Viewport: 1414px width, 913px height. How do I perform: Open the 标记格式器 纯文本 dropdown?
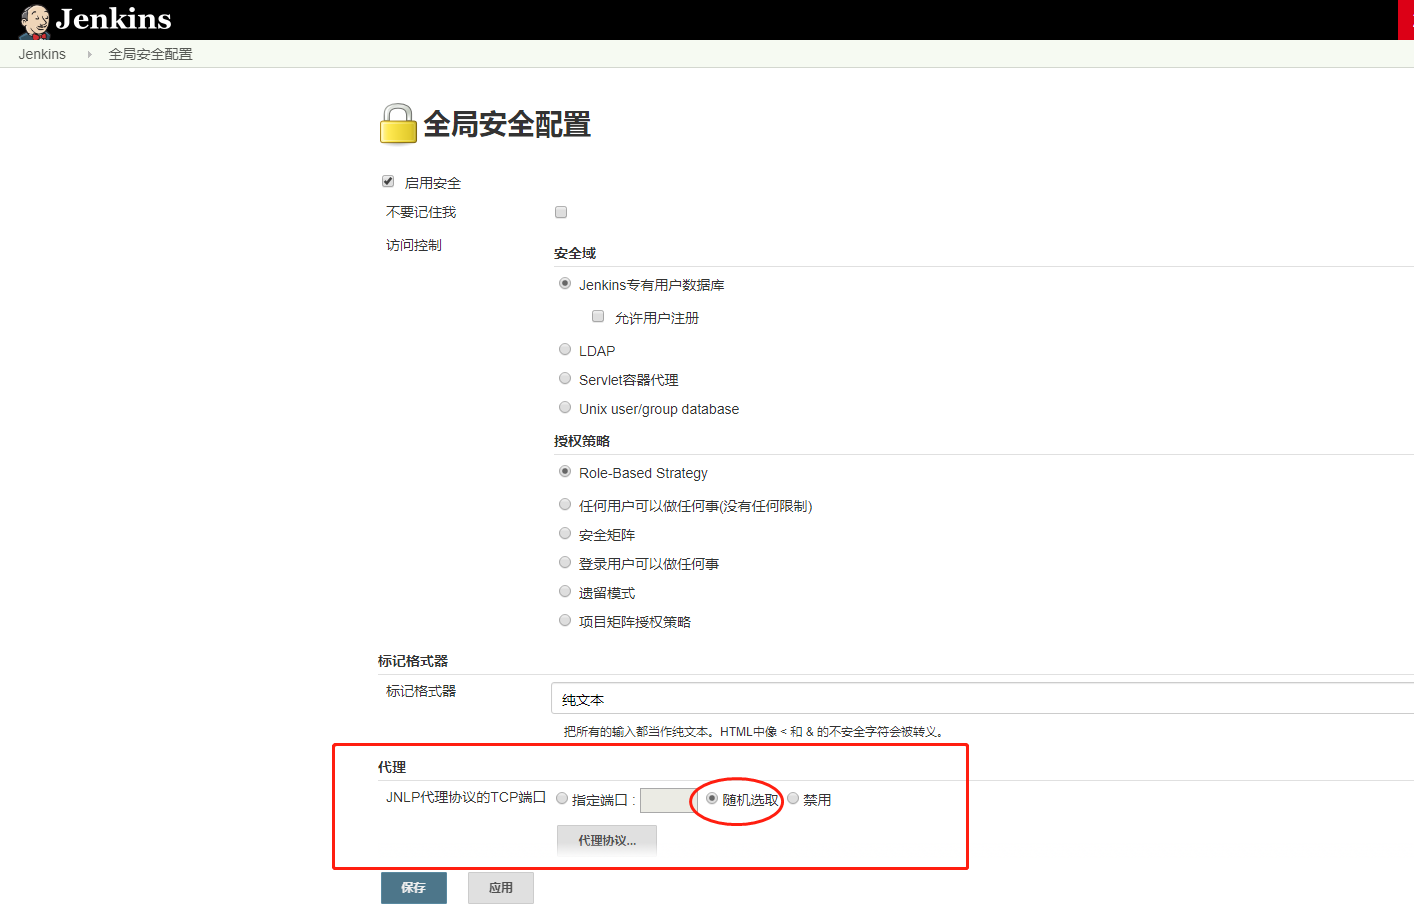982,699
